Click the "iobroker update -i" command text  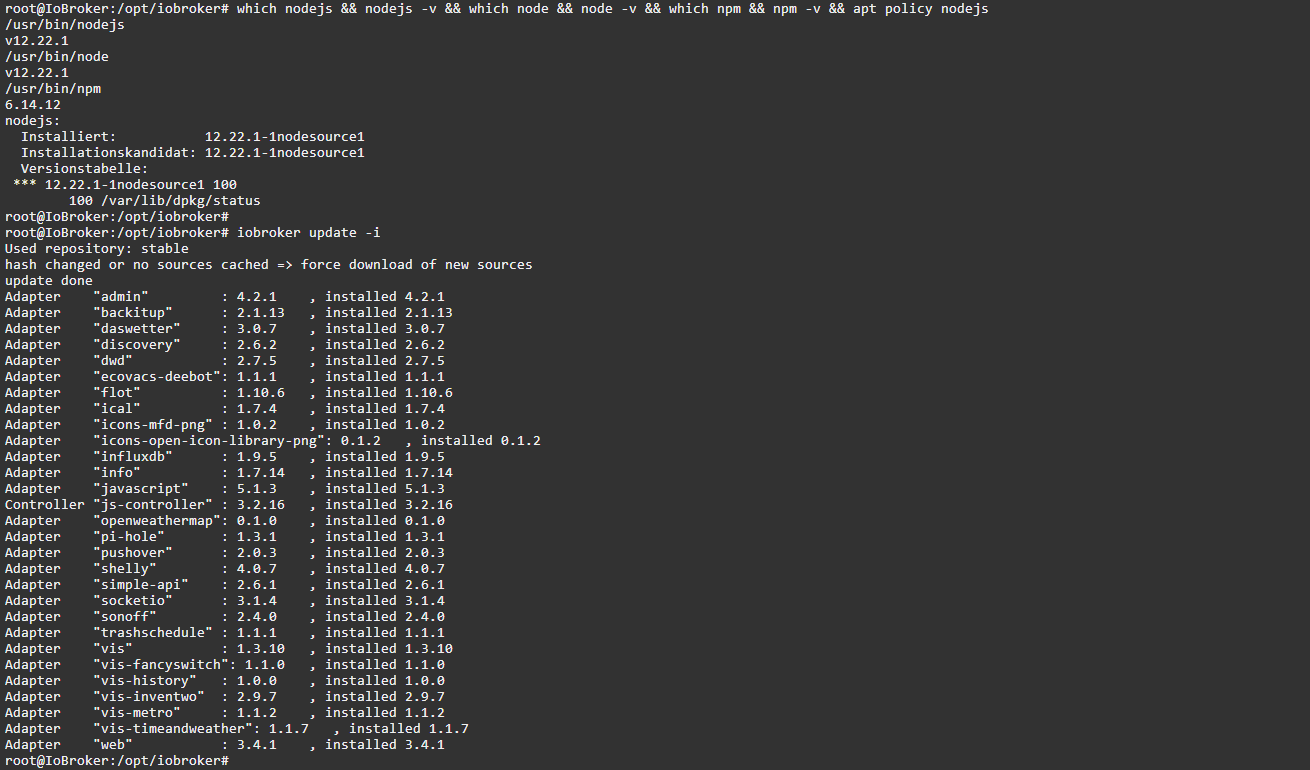pyautogui.click(x=308, y=233)
